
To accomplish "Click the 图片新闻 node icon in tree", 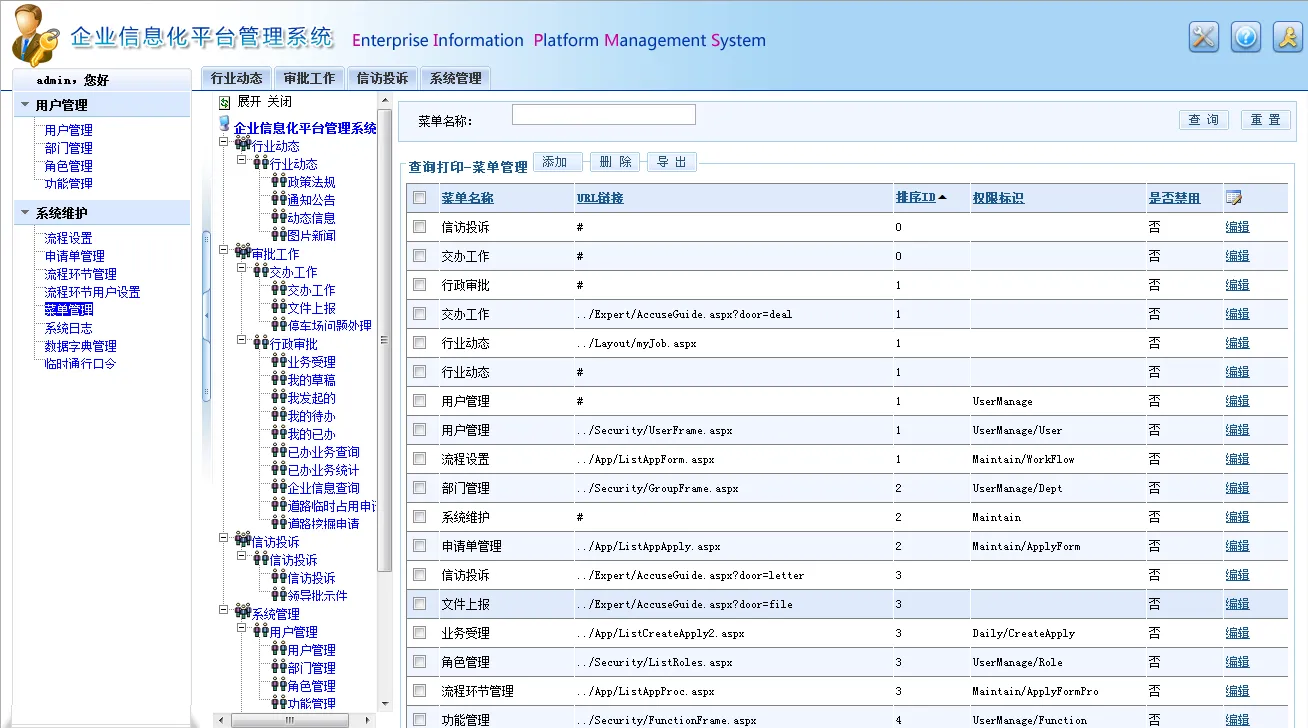I will pyautogui.click(x=279, y=236).
